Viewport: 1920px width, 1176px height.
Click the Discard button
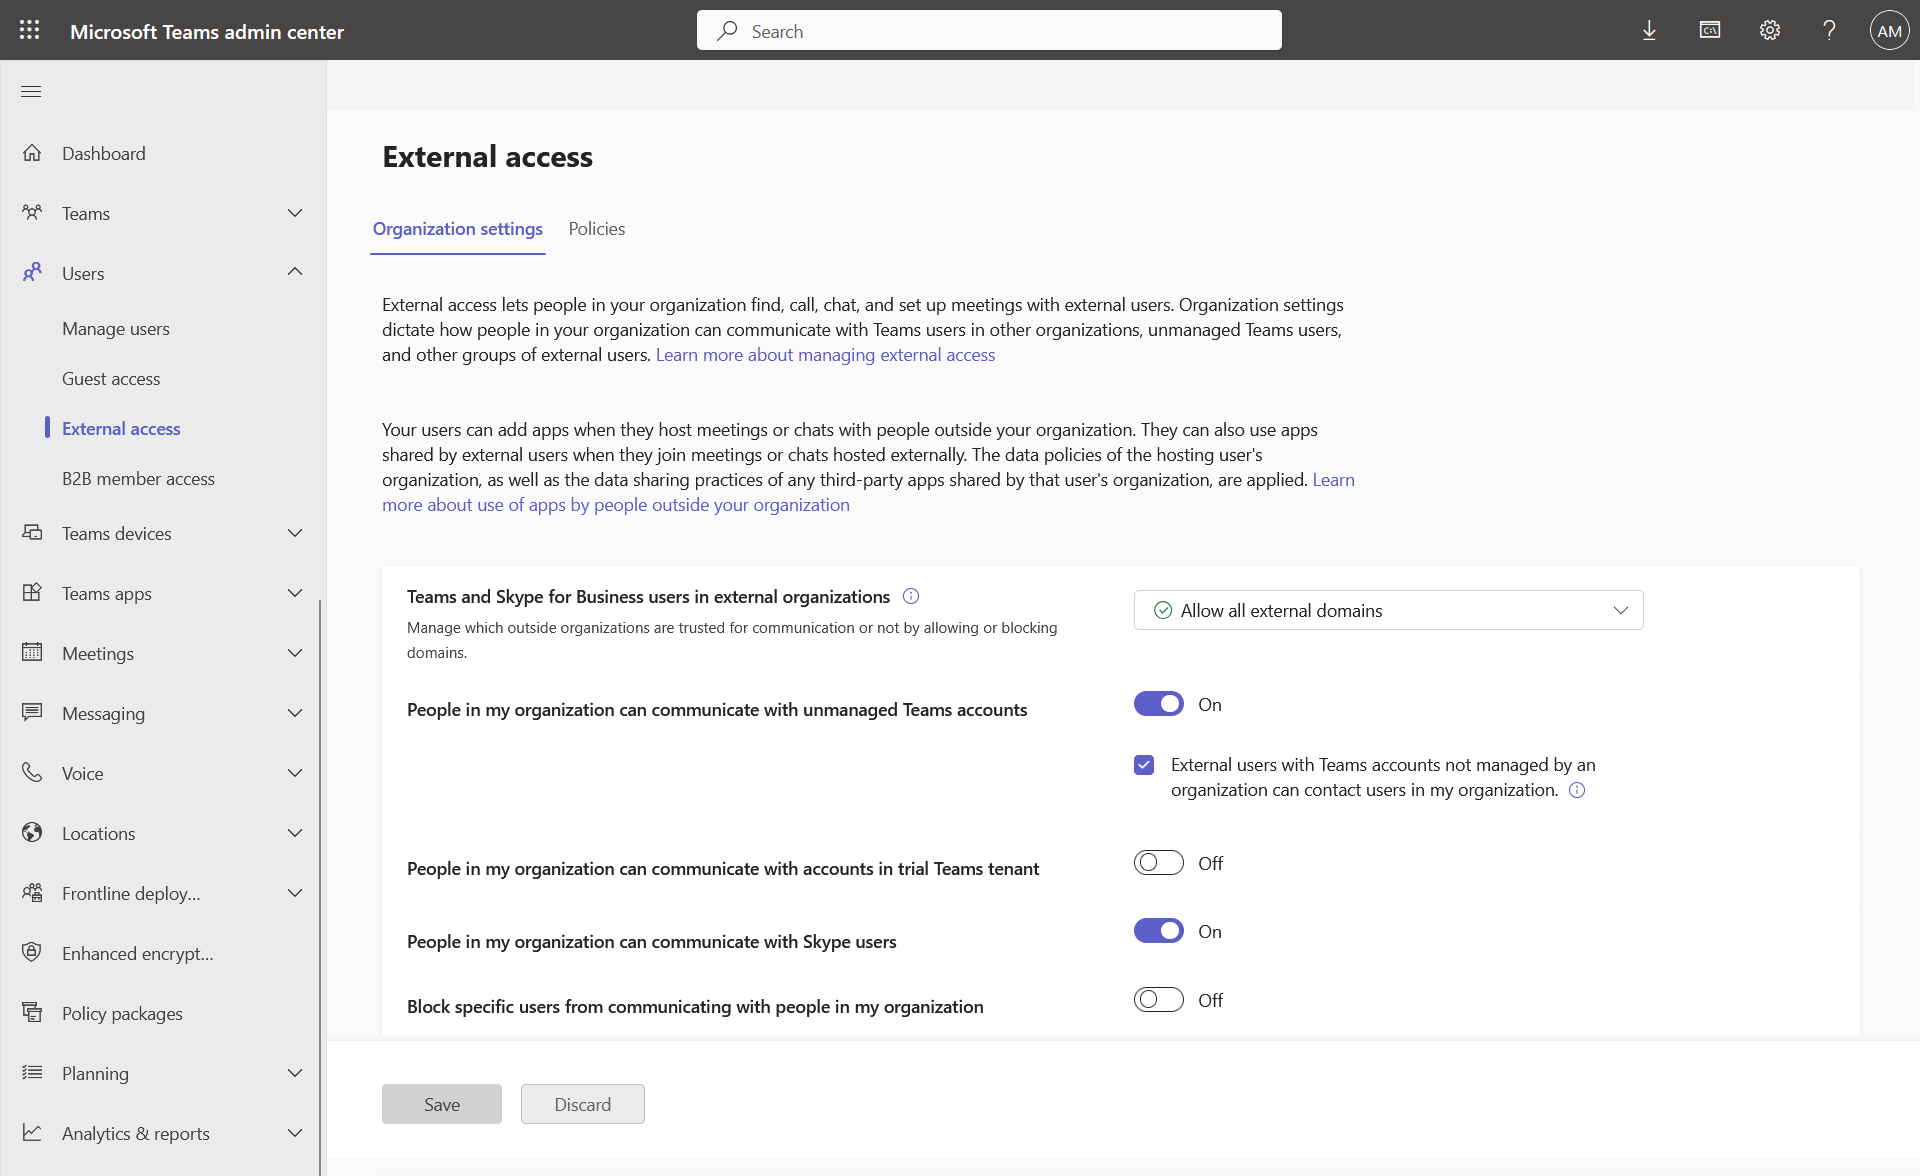(x=582, y=1104)
